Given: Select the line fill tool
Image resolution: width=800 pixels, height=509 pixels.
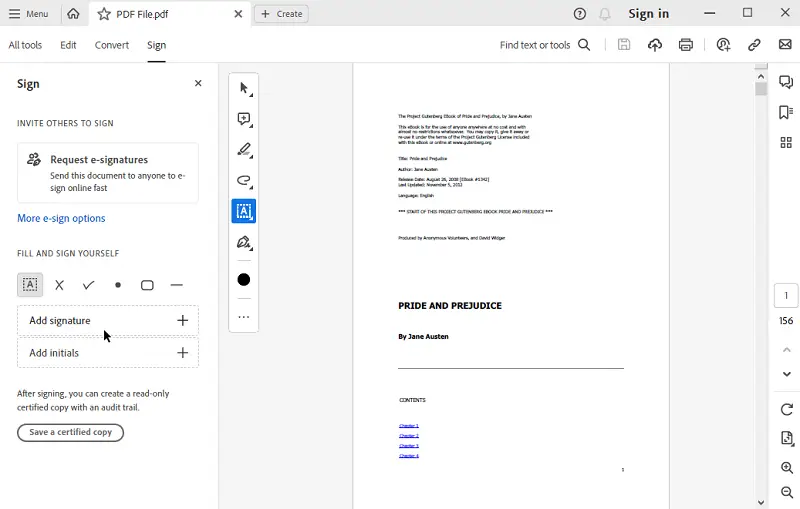Looking at the screenshot, I should pos(177,285).
